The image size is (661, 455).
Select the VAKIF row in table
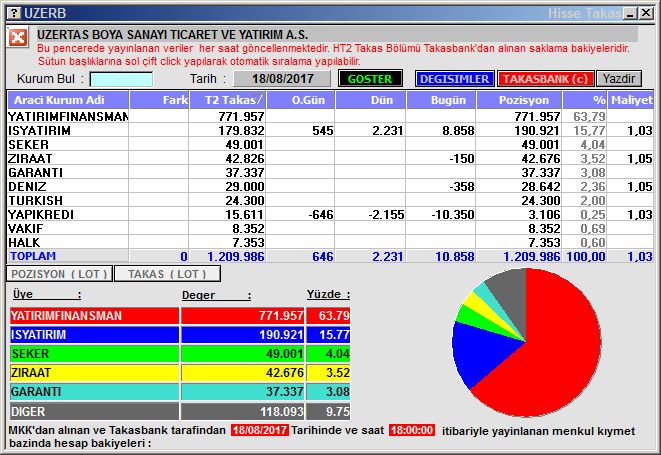click(330, 228)
